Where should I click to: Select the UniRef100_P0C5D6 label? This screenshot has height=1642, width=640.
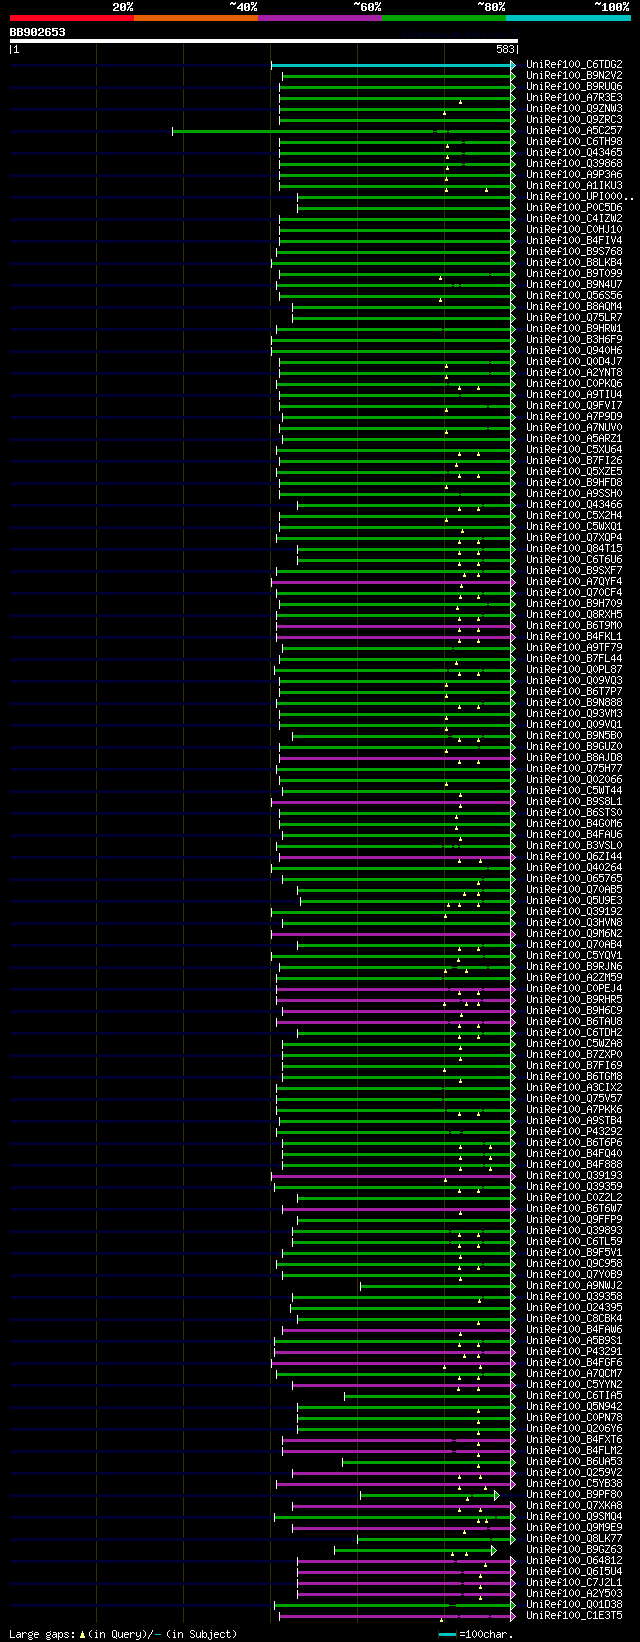coord(574,207)
